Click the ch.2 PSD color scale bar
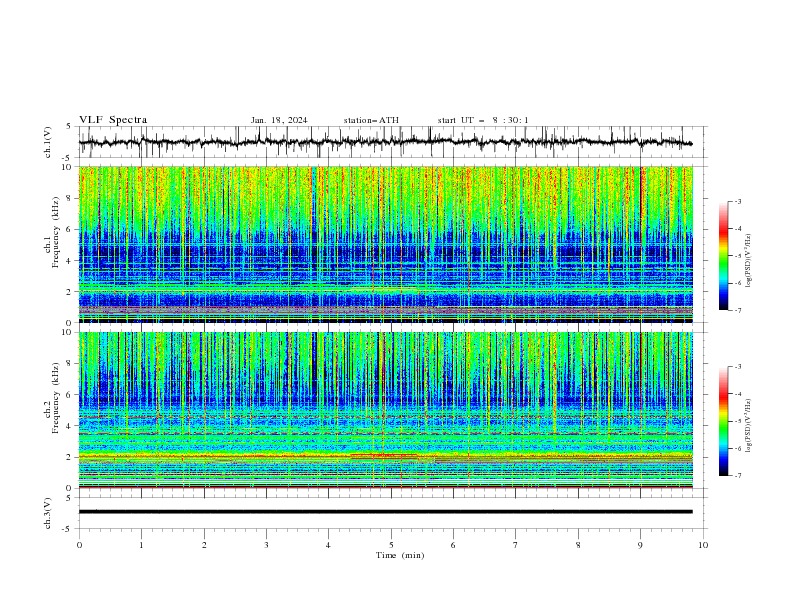 pos(724,421)
